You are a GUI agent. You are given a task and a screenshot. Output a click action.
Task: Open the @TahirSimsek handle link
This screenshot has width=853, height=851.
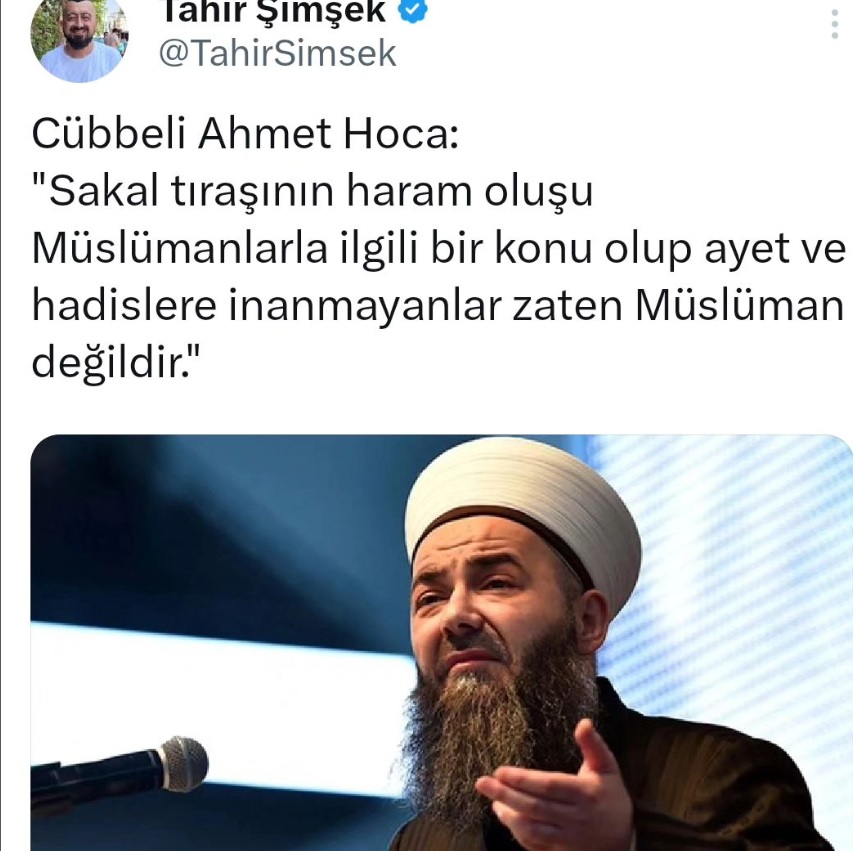(277, 53)
